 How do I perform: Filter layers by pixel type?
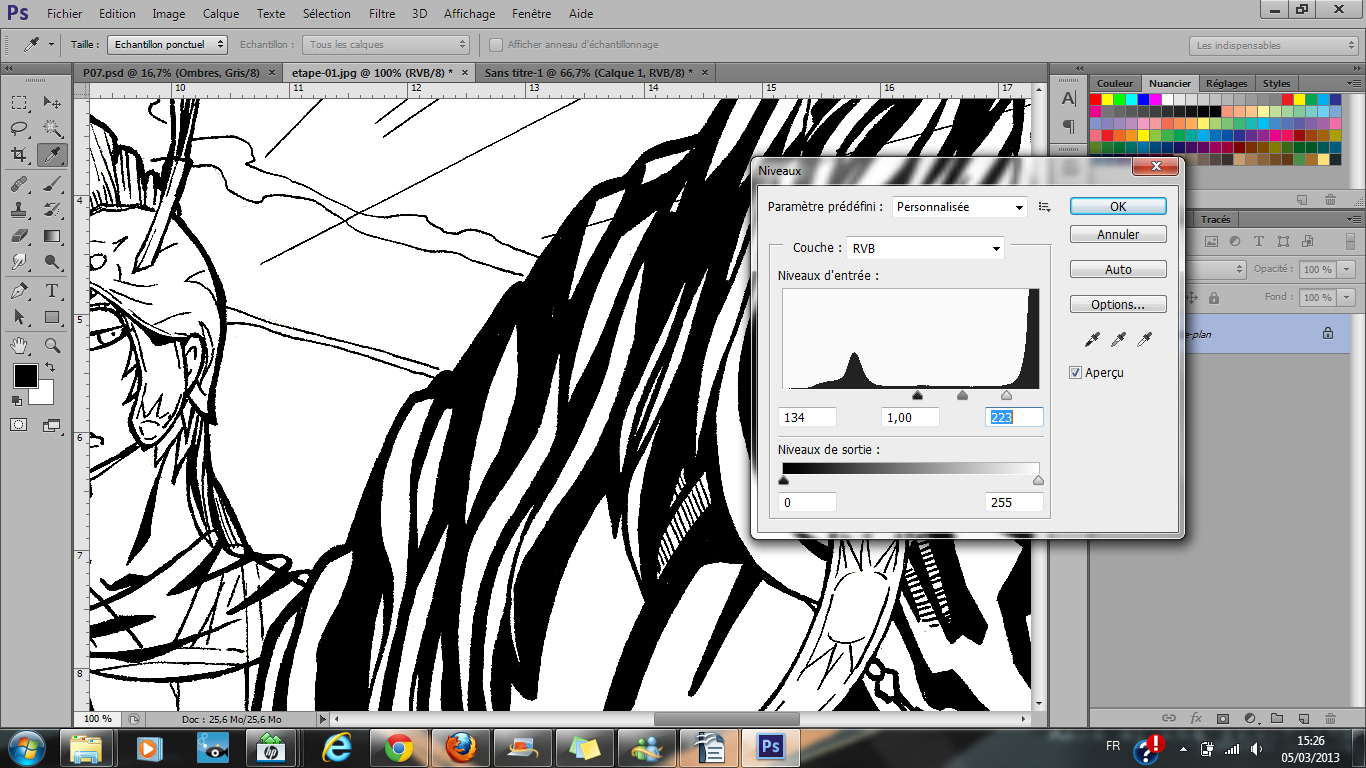pyautogui.click(x=1211, y=241)
